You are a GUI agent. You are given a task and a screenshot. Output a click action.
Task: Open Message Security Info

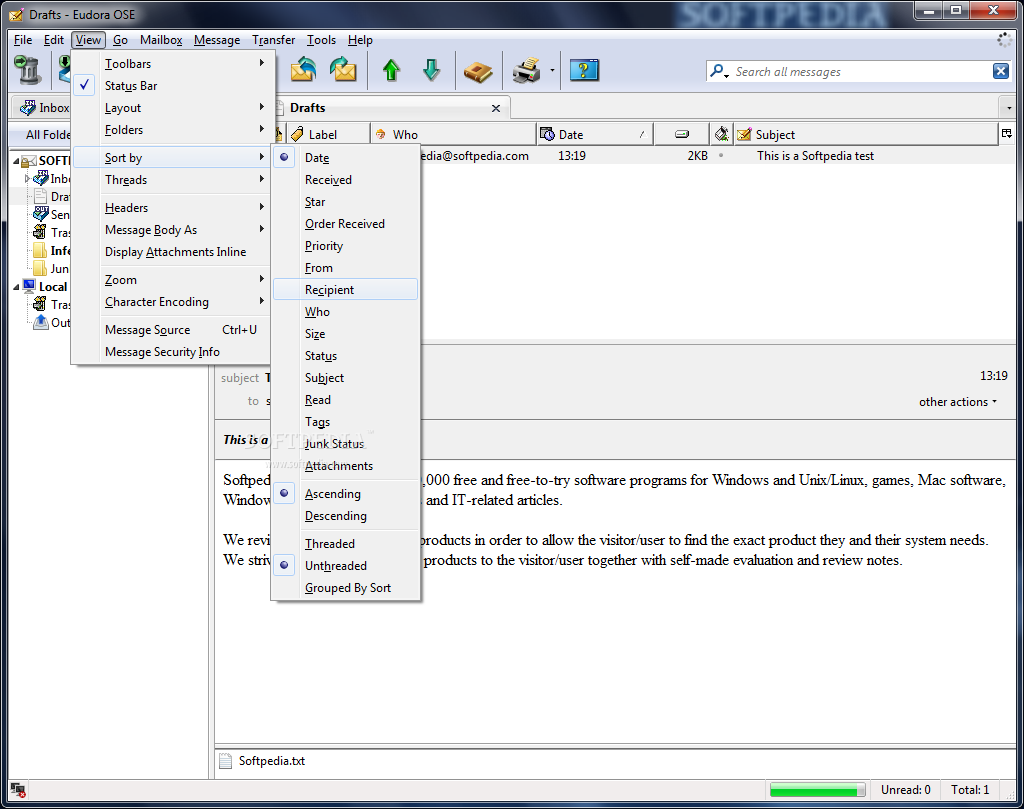[173, 351]
